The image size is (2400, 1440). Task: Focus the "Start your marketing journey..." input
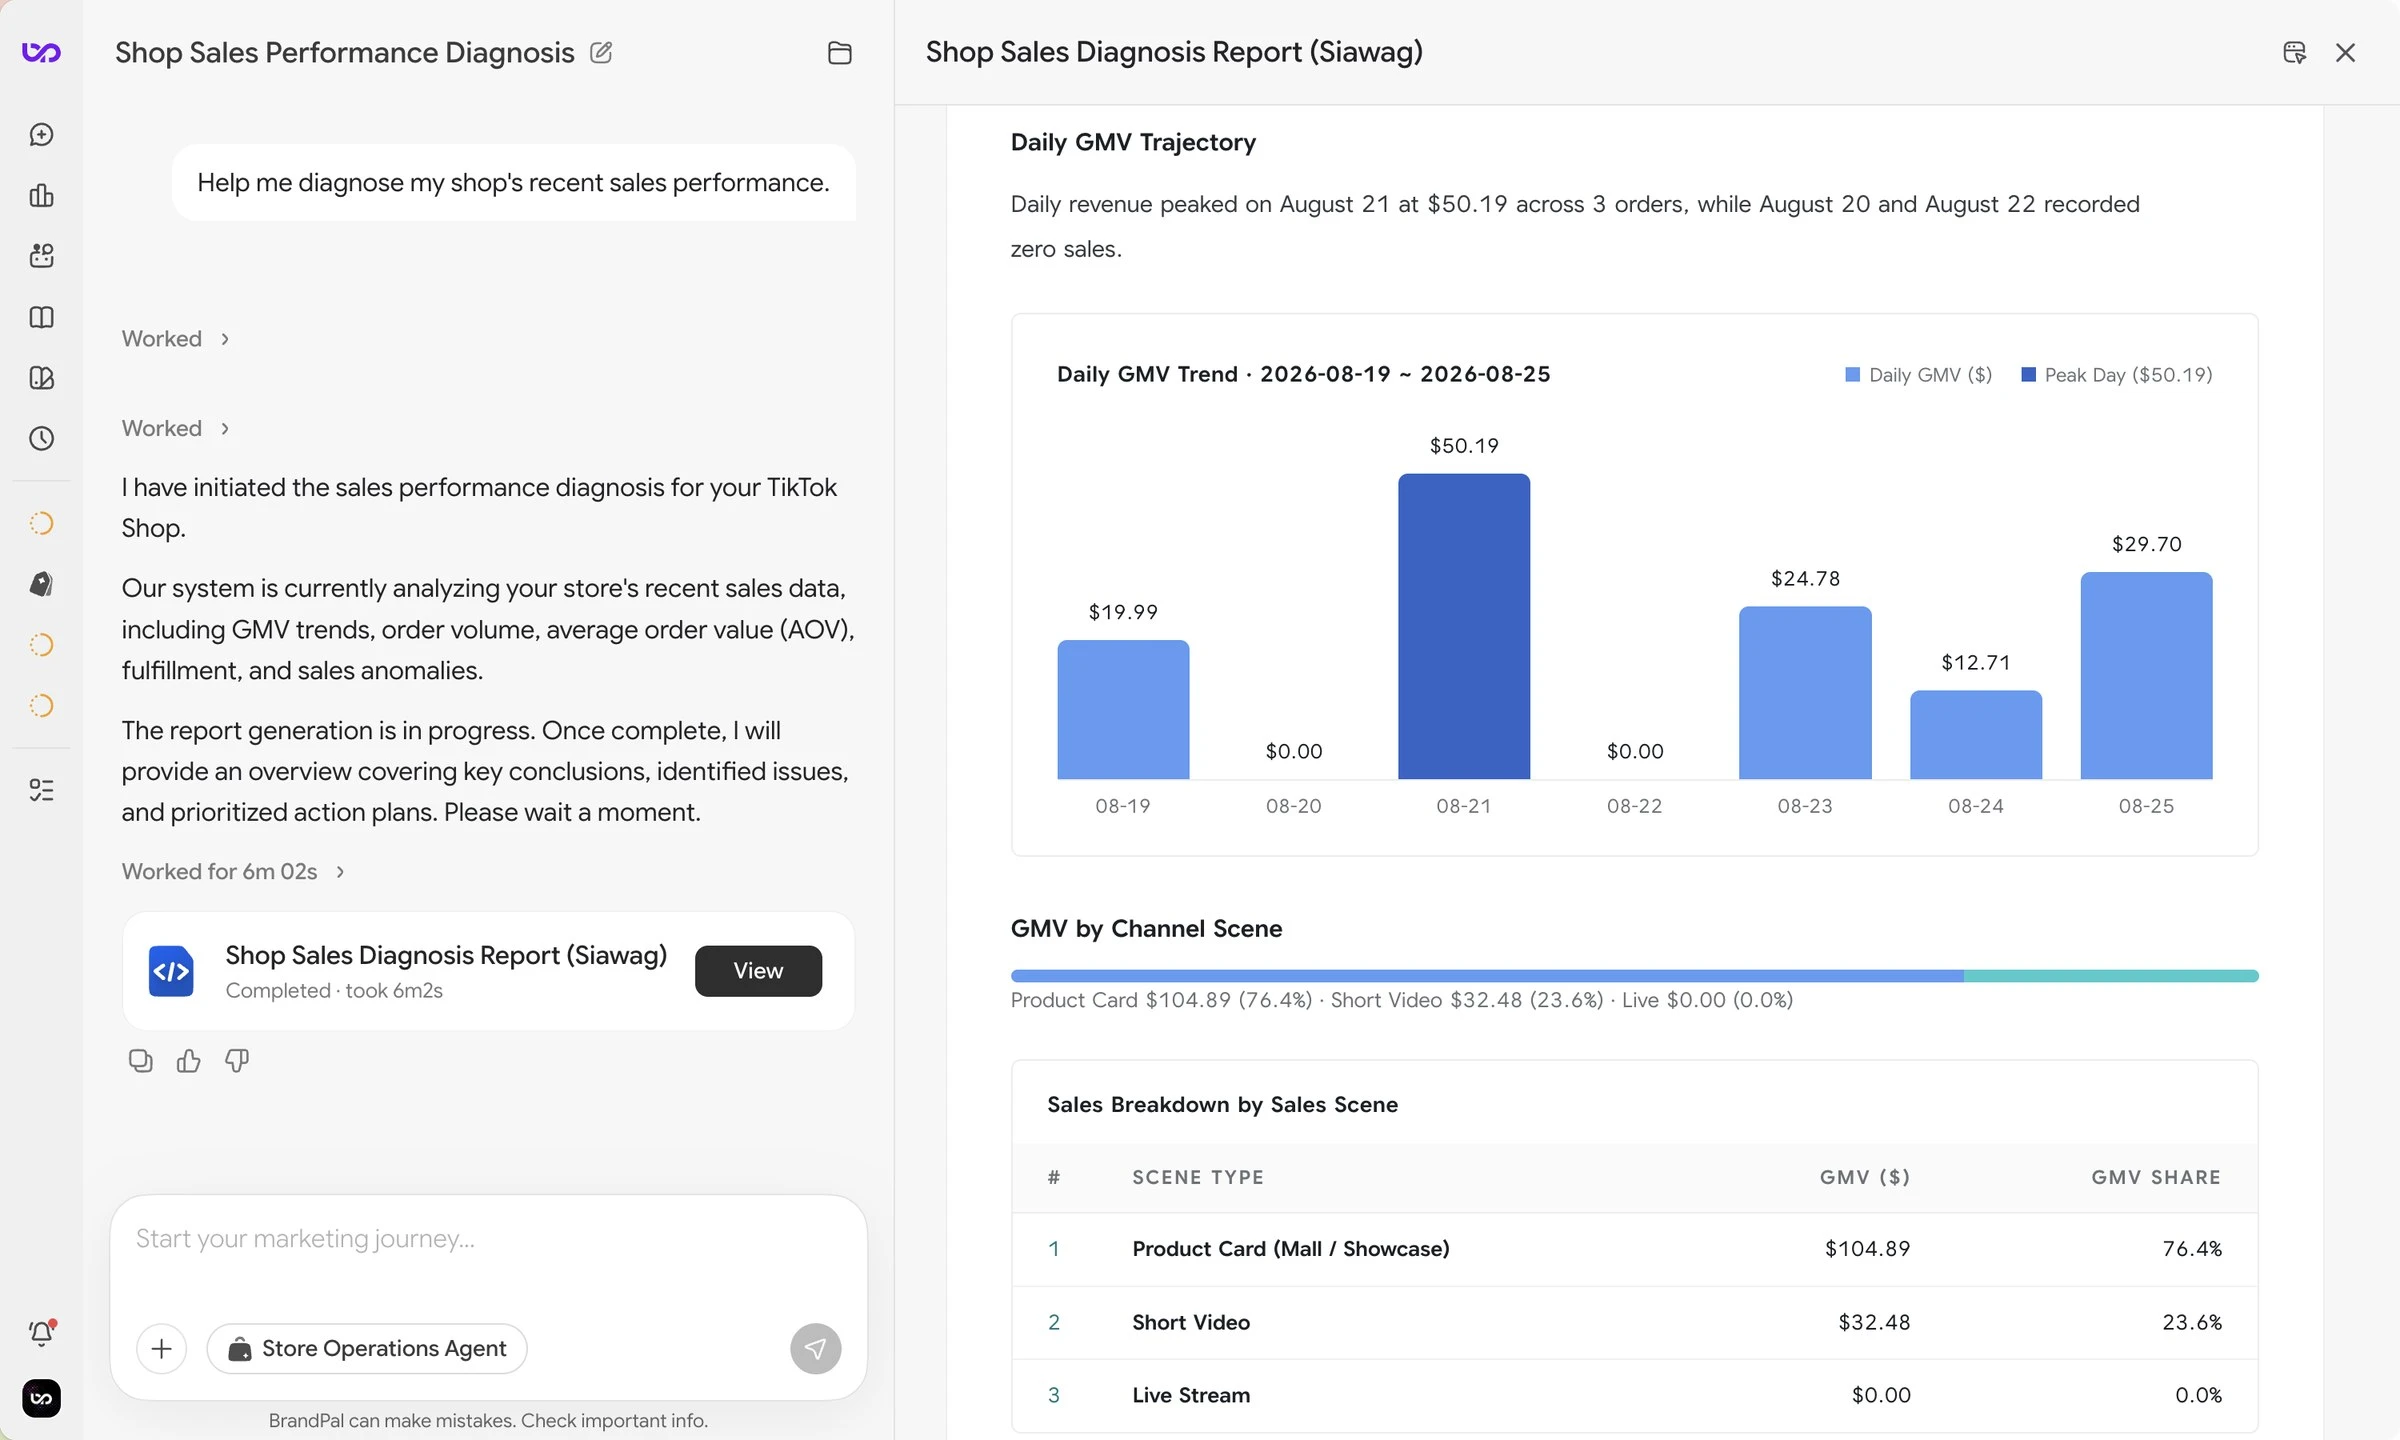point(488,1240)
